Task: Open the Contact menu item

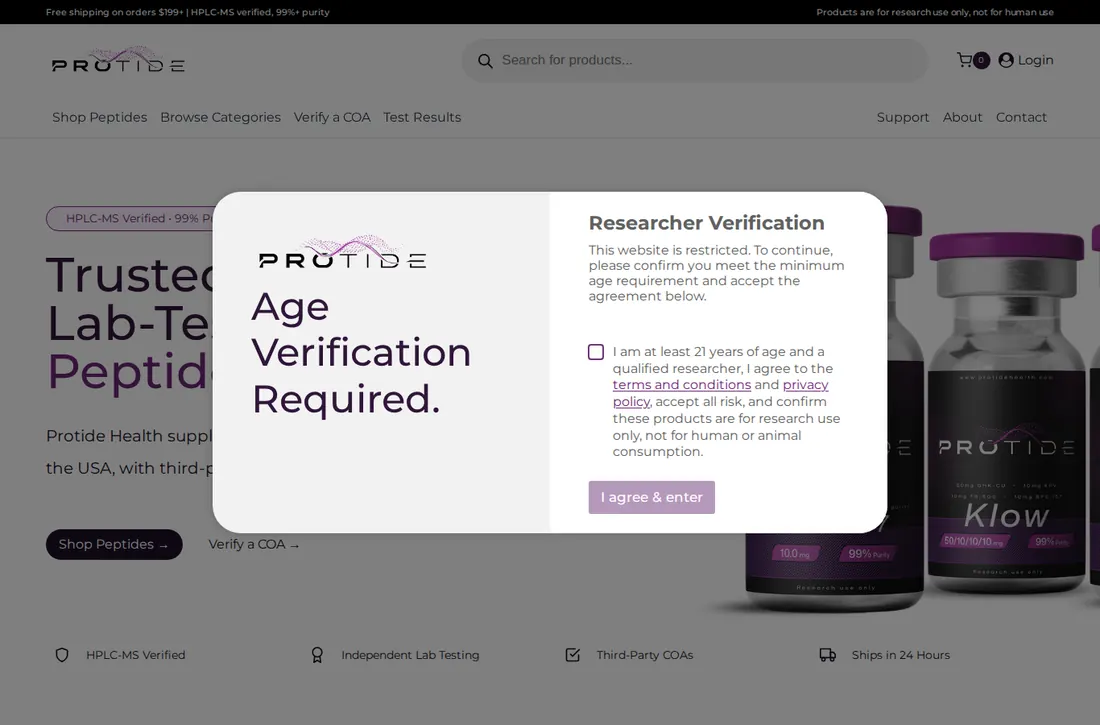Action: (x=1021, y=117)
